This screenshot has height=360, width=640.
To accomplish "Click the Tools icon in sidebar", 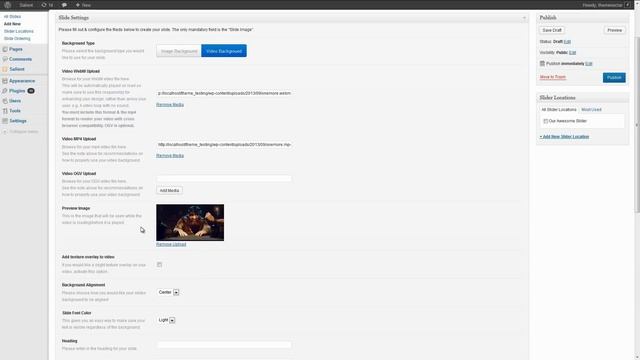I will coord(5,111).
